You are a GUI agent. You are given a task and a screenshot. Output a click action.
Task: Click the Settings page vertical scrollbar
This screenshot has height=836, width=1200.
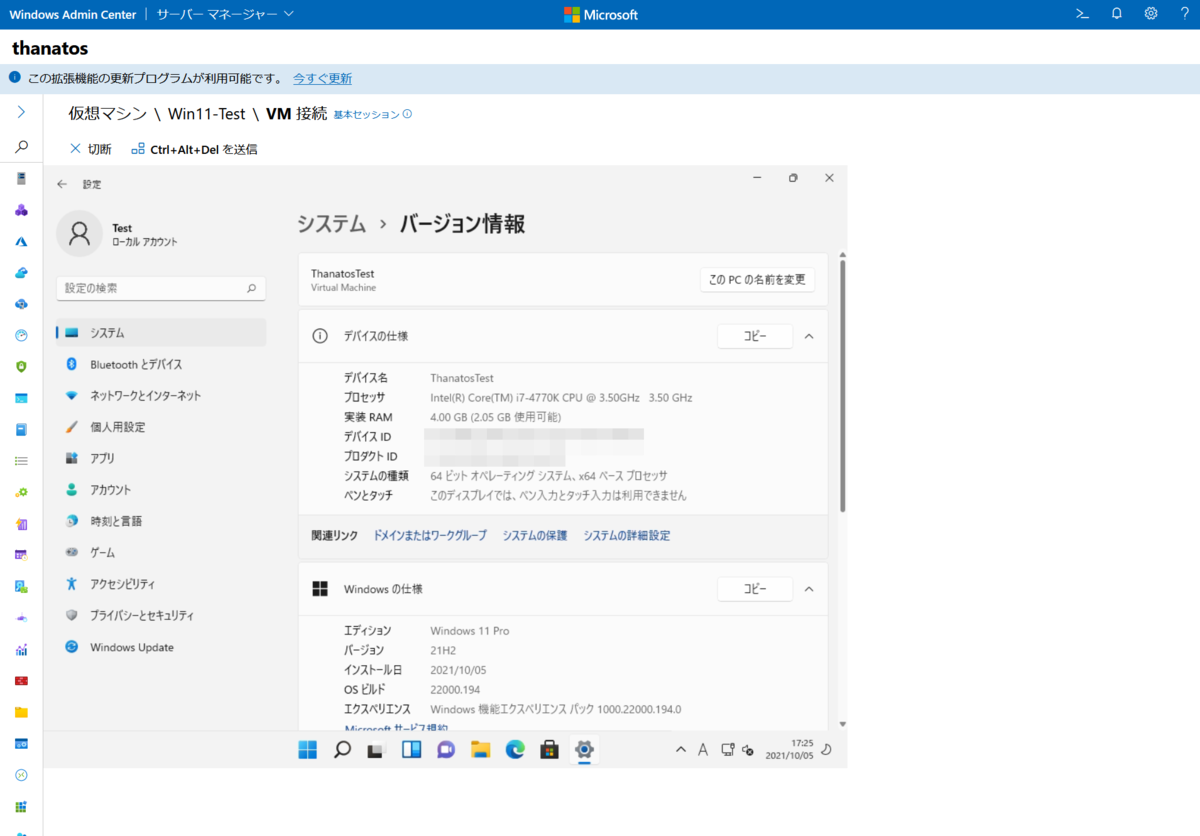[842, 386]
